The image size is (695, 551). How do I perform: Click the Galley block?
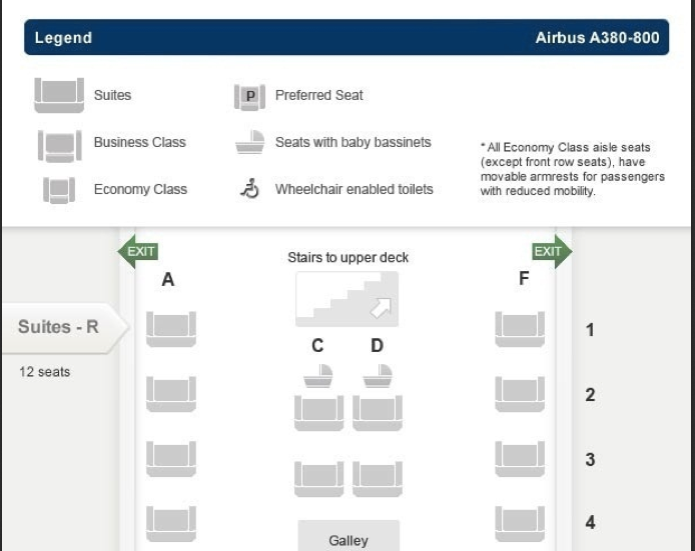(x=348, y=535)
